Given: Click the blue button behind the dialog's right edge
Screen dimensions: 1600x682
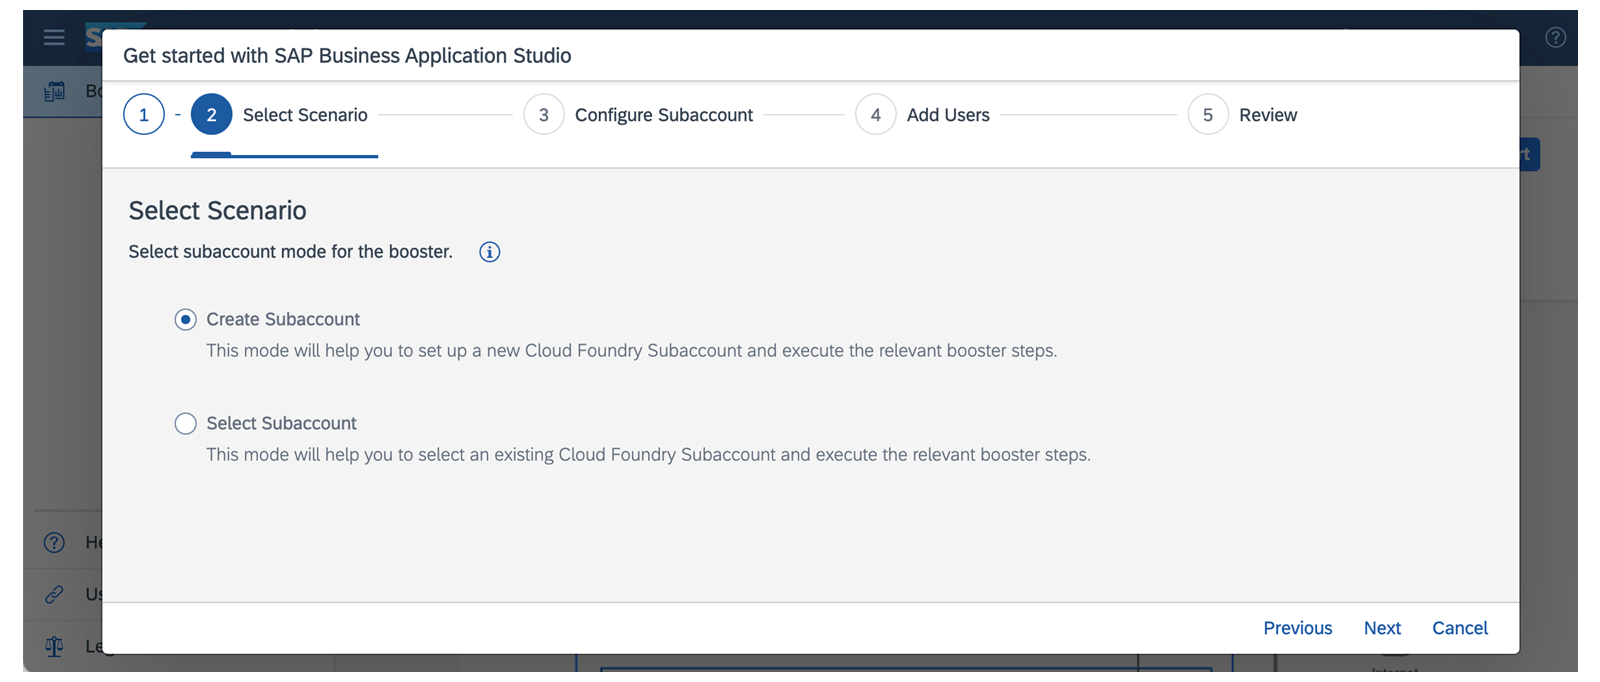Looking at the screenshot, I should coord(1530,154).
